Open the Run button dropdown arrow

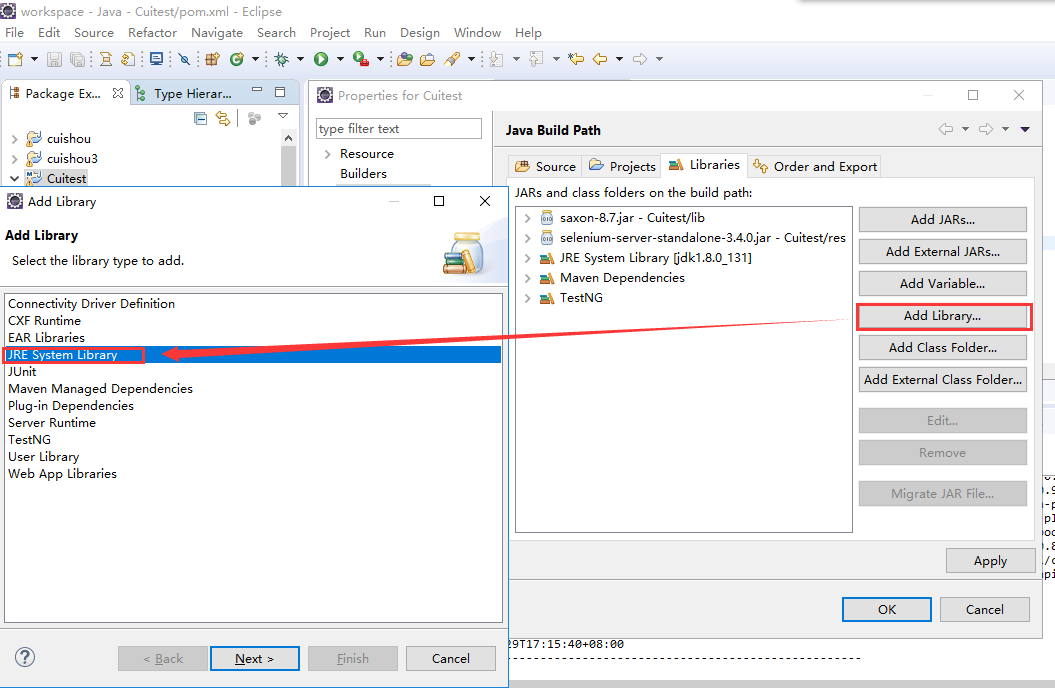[x=340, y=59]
